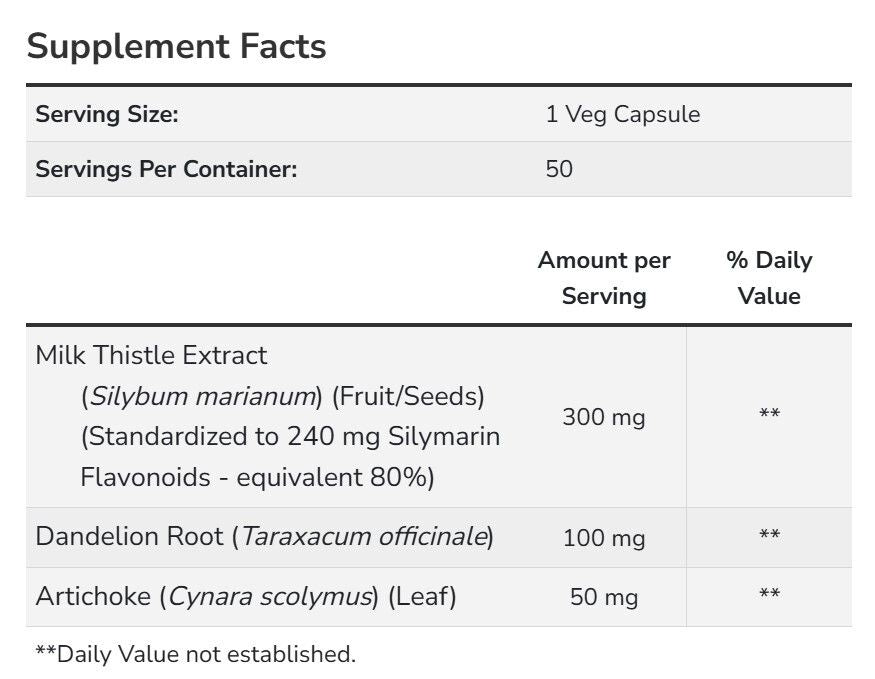Select the Artichoke Cynara scolymus row label
This screenshot has width=875, height=679.
click(246, 596)
